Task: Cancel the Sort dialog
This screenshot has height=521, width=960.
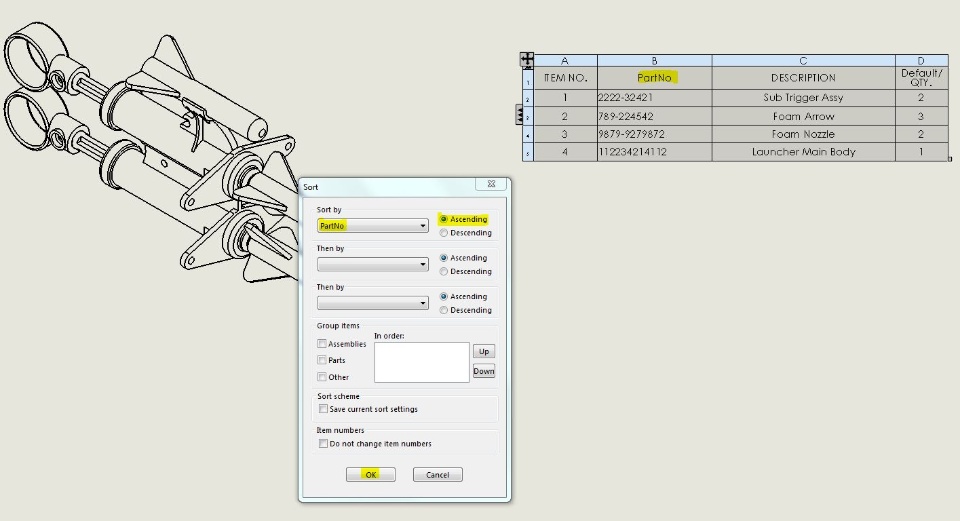Action: (438, 474)
